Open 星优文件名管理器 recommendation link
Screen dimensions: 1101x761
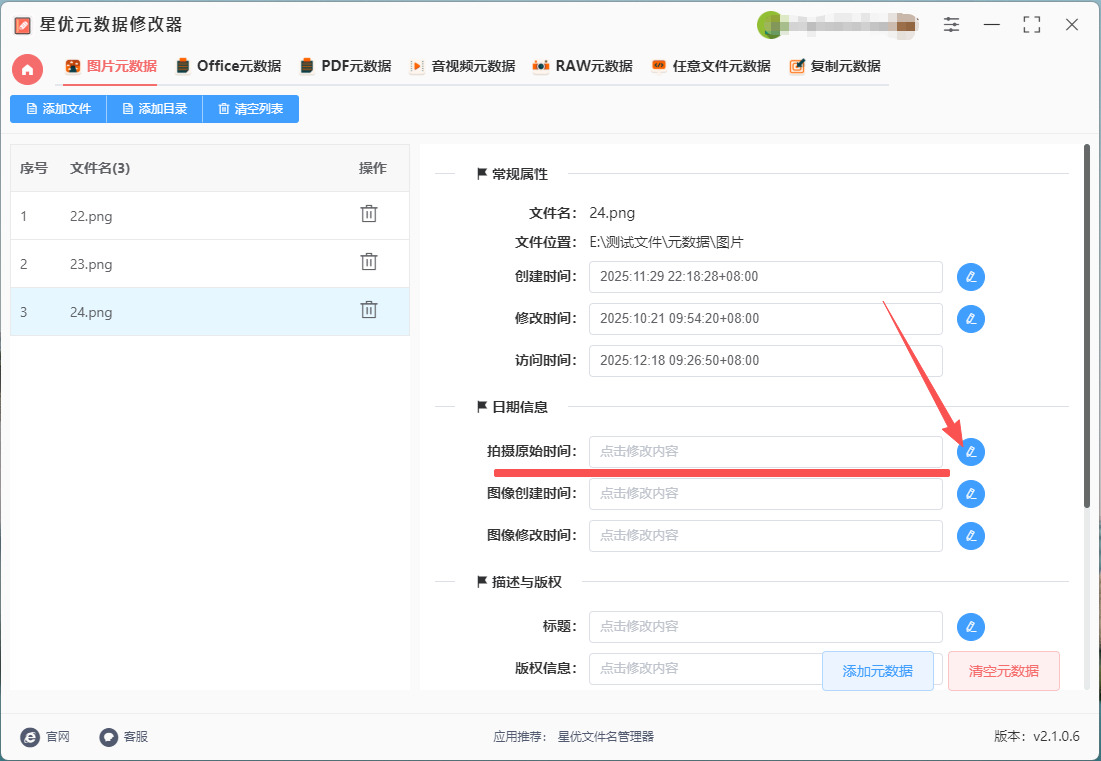[605, 736]
